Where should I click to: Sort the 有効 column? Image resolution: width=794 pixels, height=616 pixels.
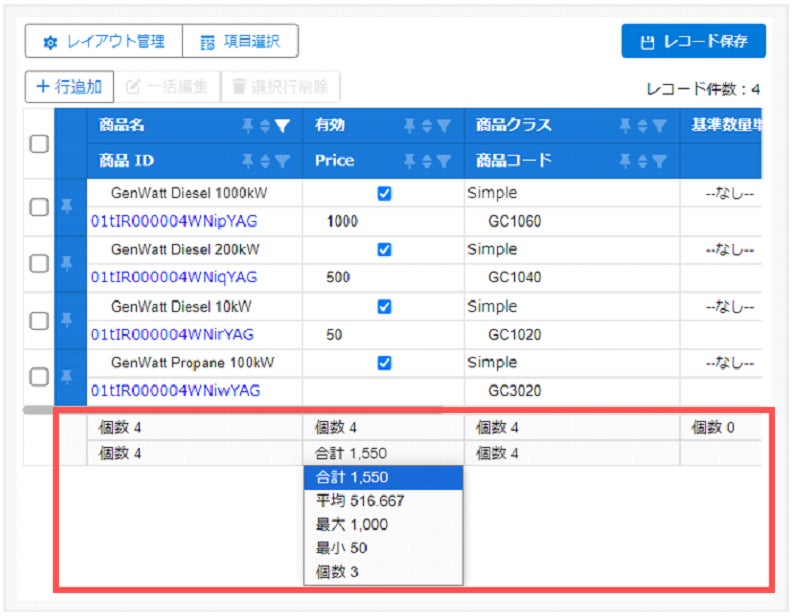click(427, 126)
